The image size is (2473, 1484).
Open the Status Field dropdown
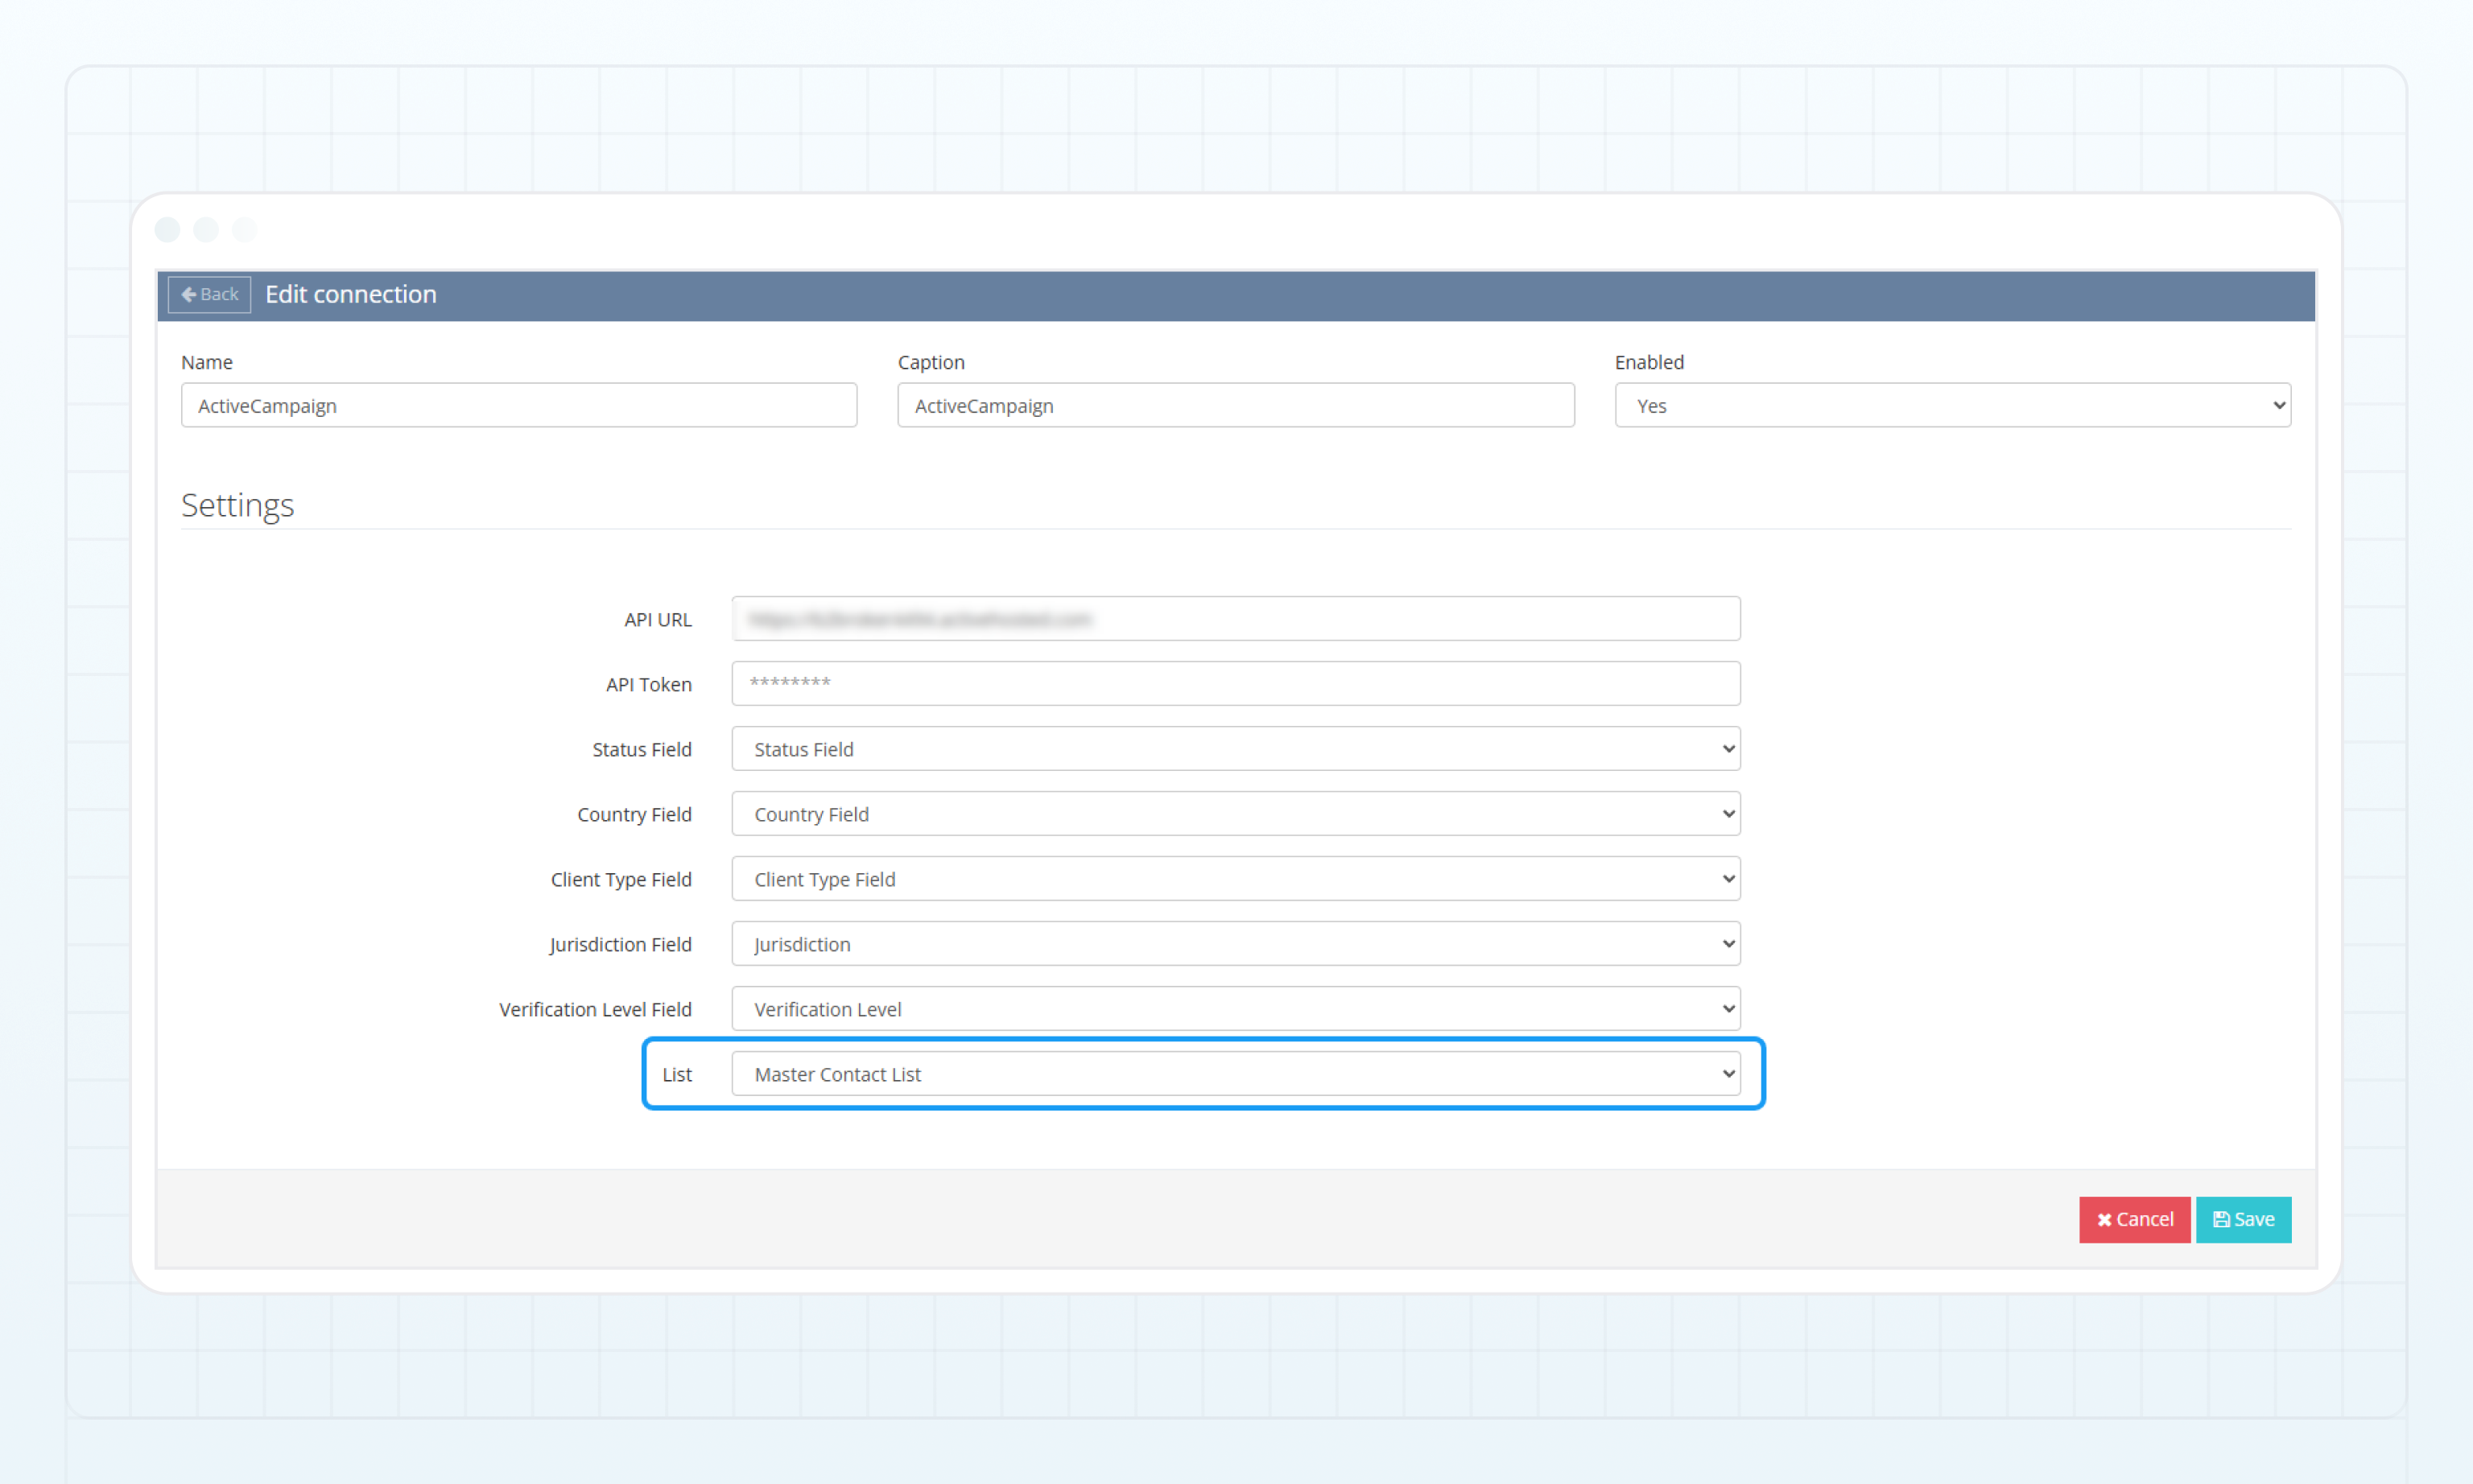pos(1235,748)
